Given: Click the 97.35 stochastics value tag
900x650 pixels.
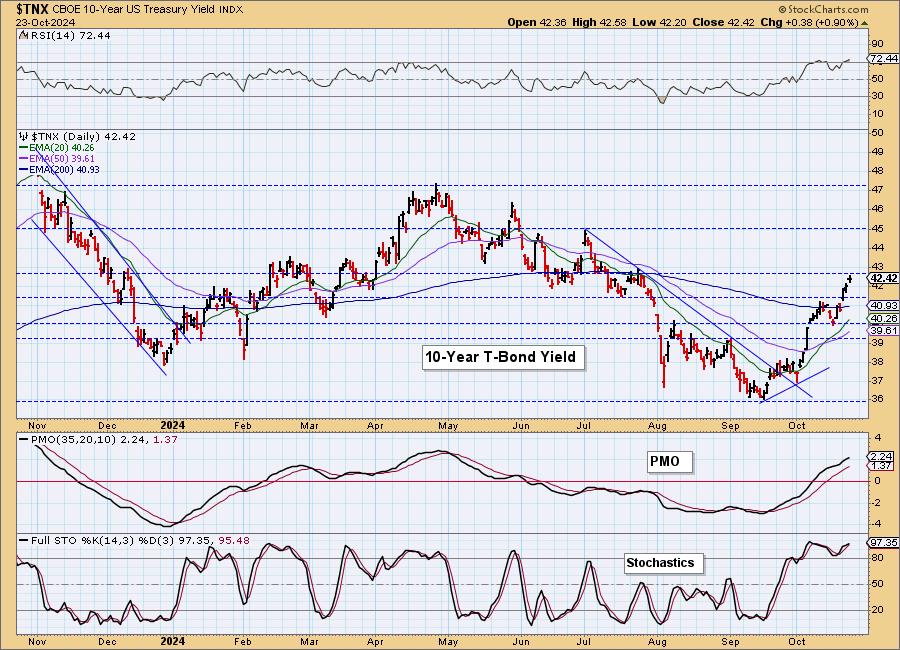Looking at the screenshot, I should point(883,543).
